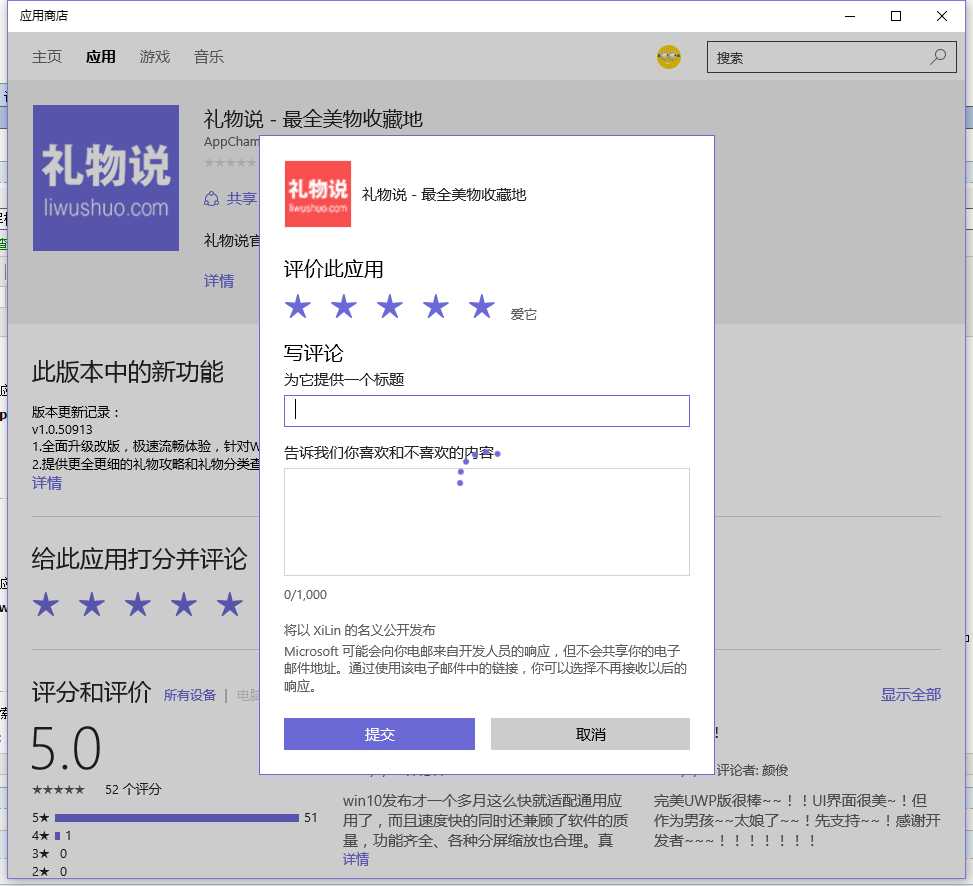Viewport: 973px width, 886px height.
Task: Select the second star in the review dialog
Action: click(344, 307)
